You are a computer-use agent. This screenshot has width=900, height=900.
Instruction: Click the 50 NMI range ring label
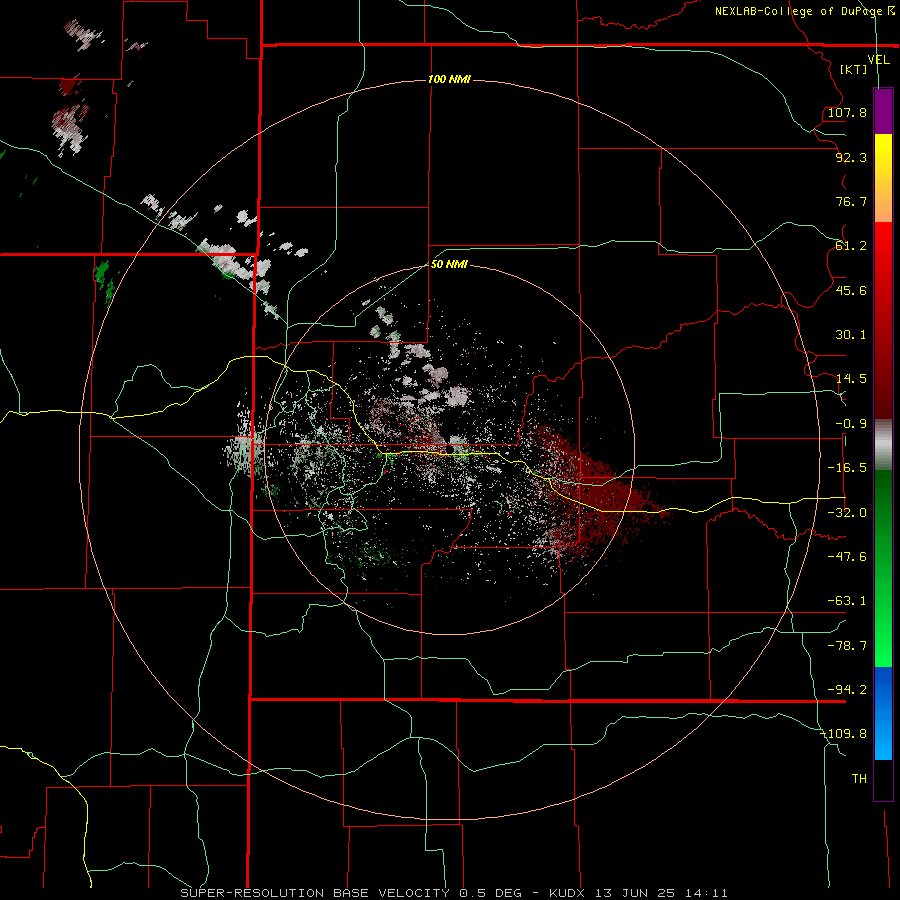tap(449, 264)
